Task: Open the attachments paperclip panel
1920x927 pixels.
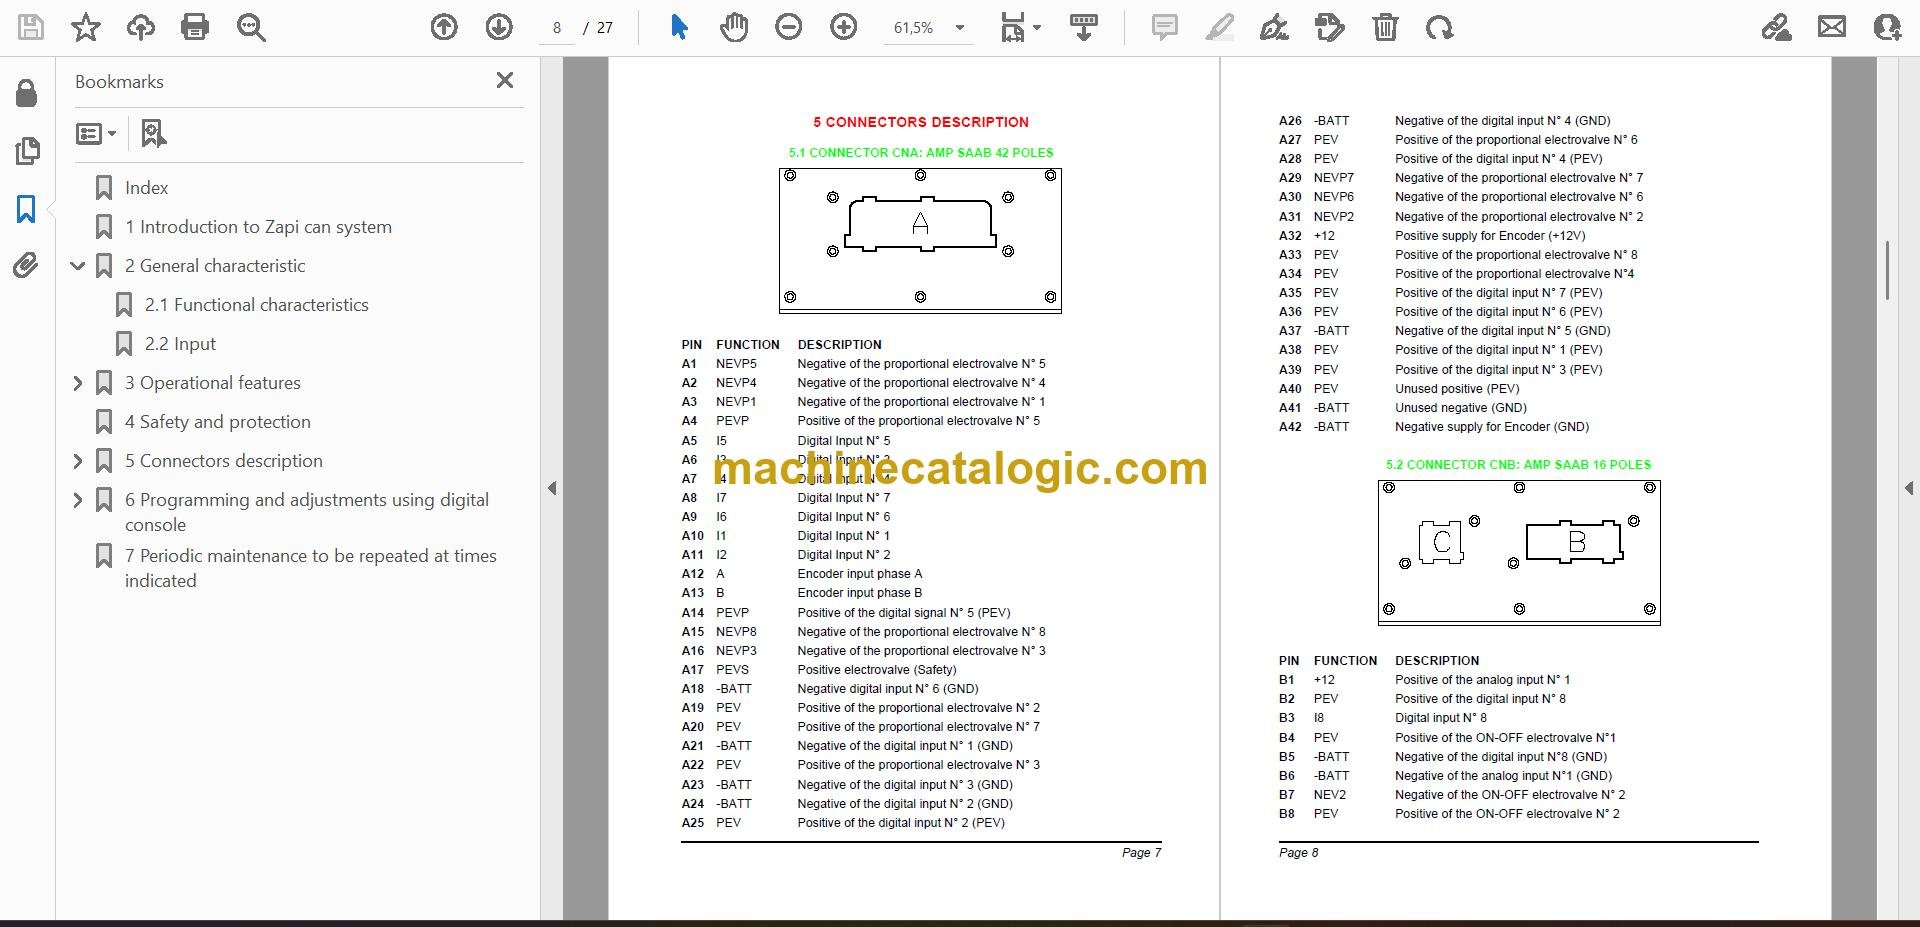Action: (x=27, y=266)
